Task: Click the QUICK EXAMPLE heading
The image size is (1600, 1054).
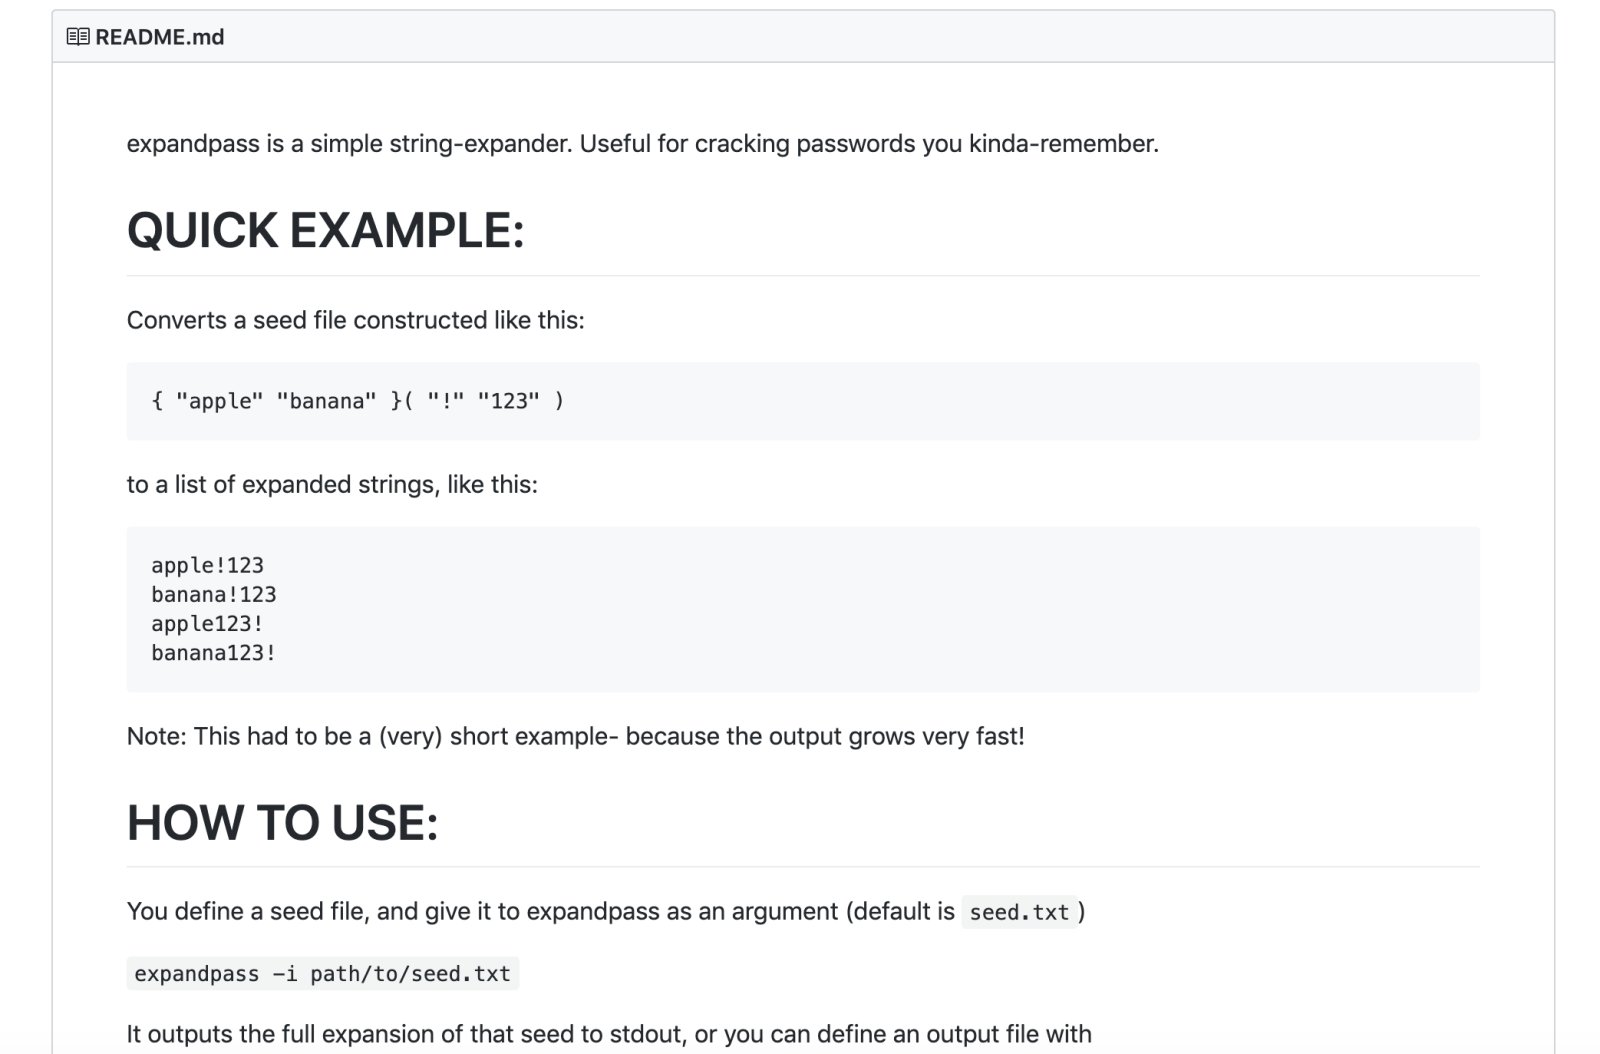Action: pyautogui.click(x=325, y=231)
